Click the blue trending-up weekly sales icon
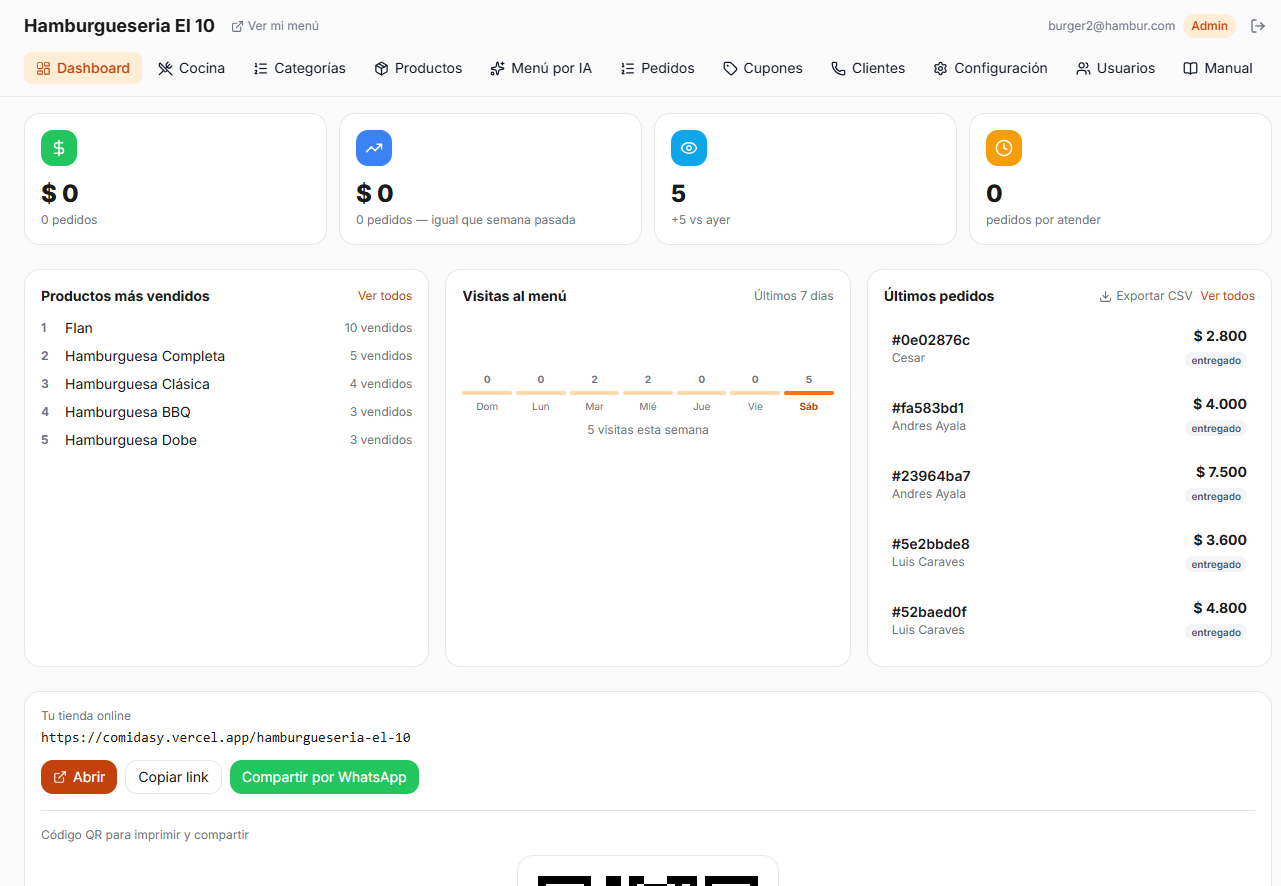This screenshot has height=886, width=1281. 374,148
